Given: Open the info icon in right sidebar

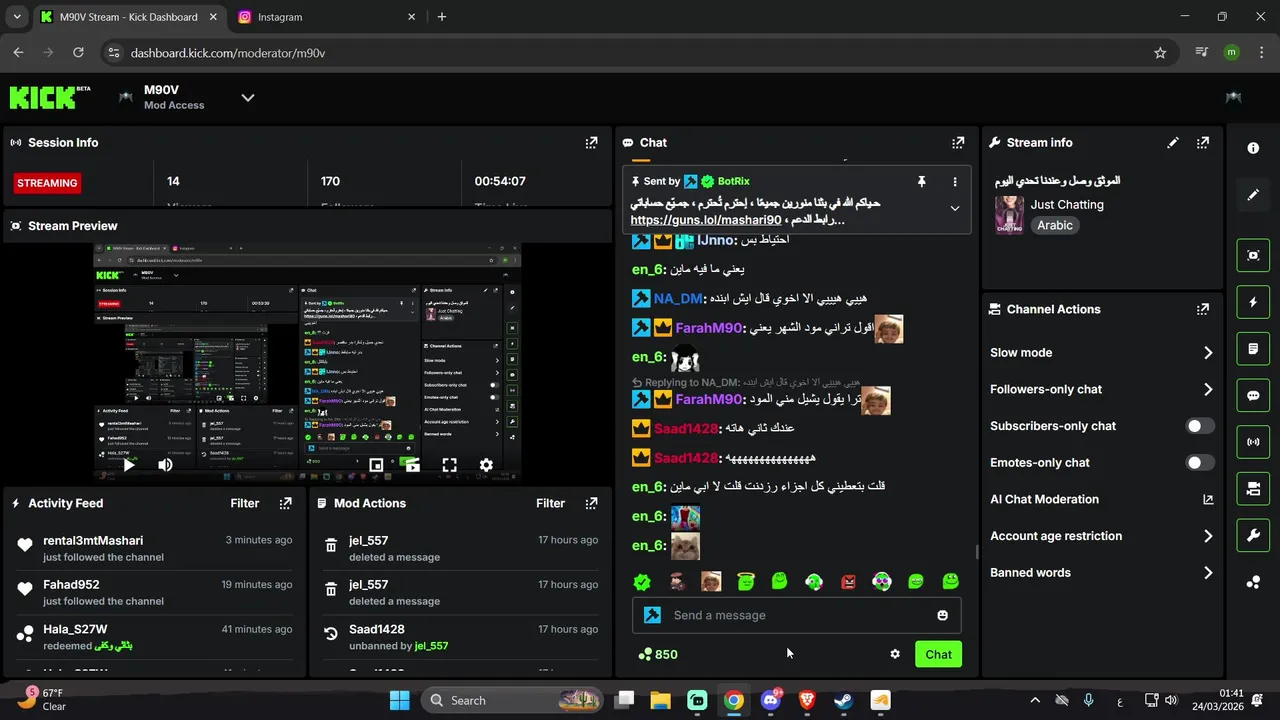Looking at the screenshot, I should pos(1253,148).
